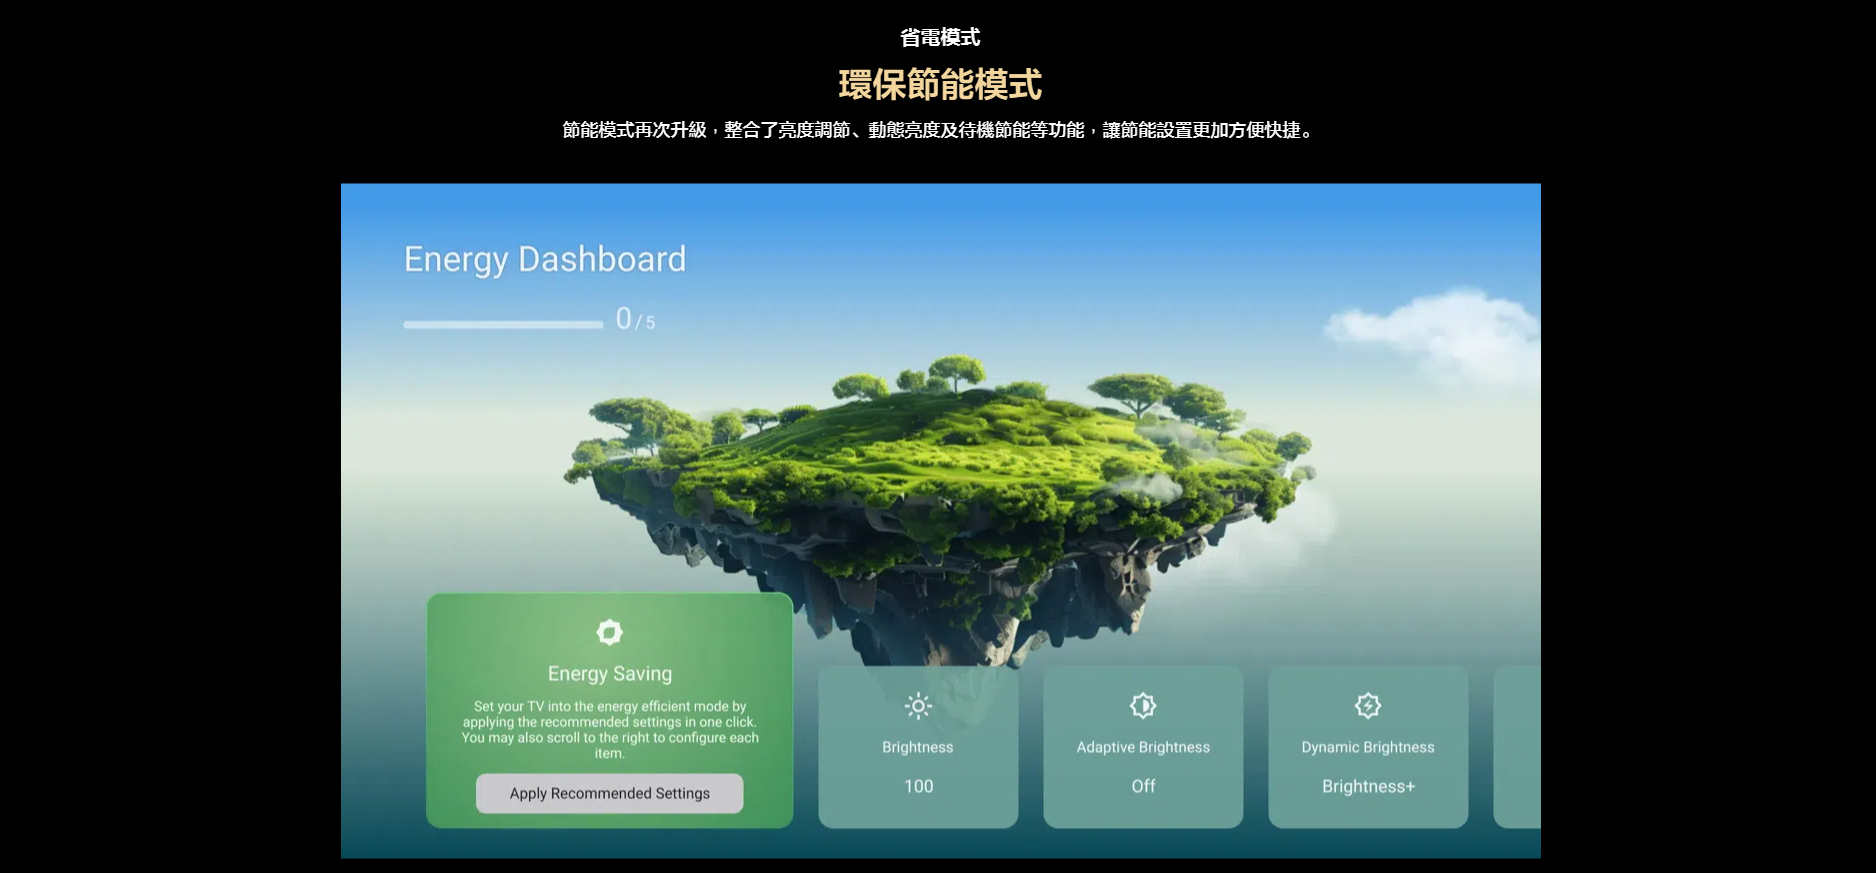The height and width of the screenshot is (873, 1876).
Task: Click the 省電模式 heading at top
Action: pyautogui.click(x=939, y=38)
